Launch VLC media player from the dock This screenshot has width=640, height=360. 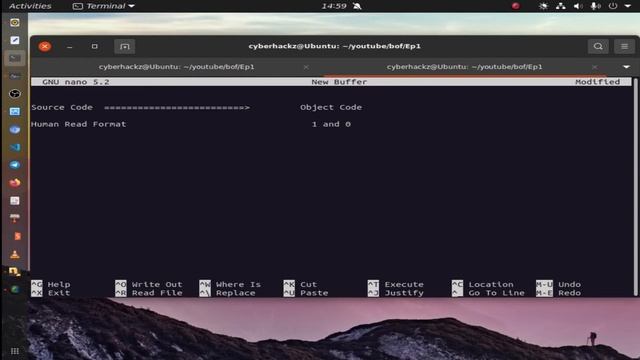pos(15,254)
